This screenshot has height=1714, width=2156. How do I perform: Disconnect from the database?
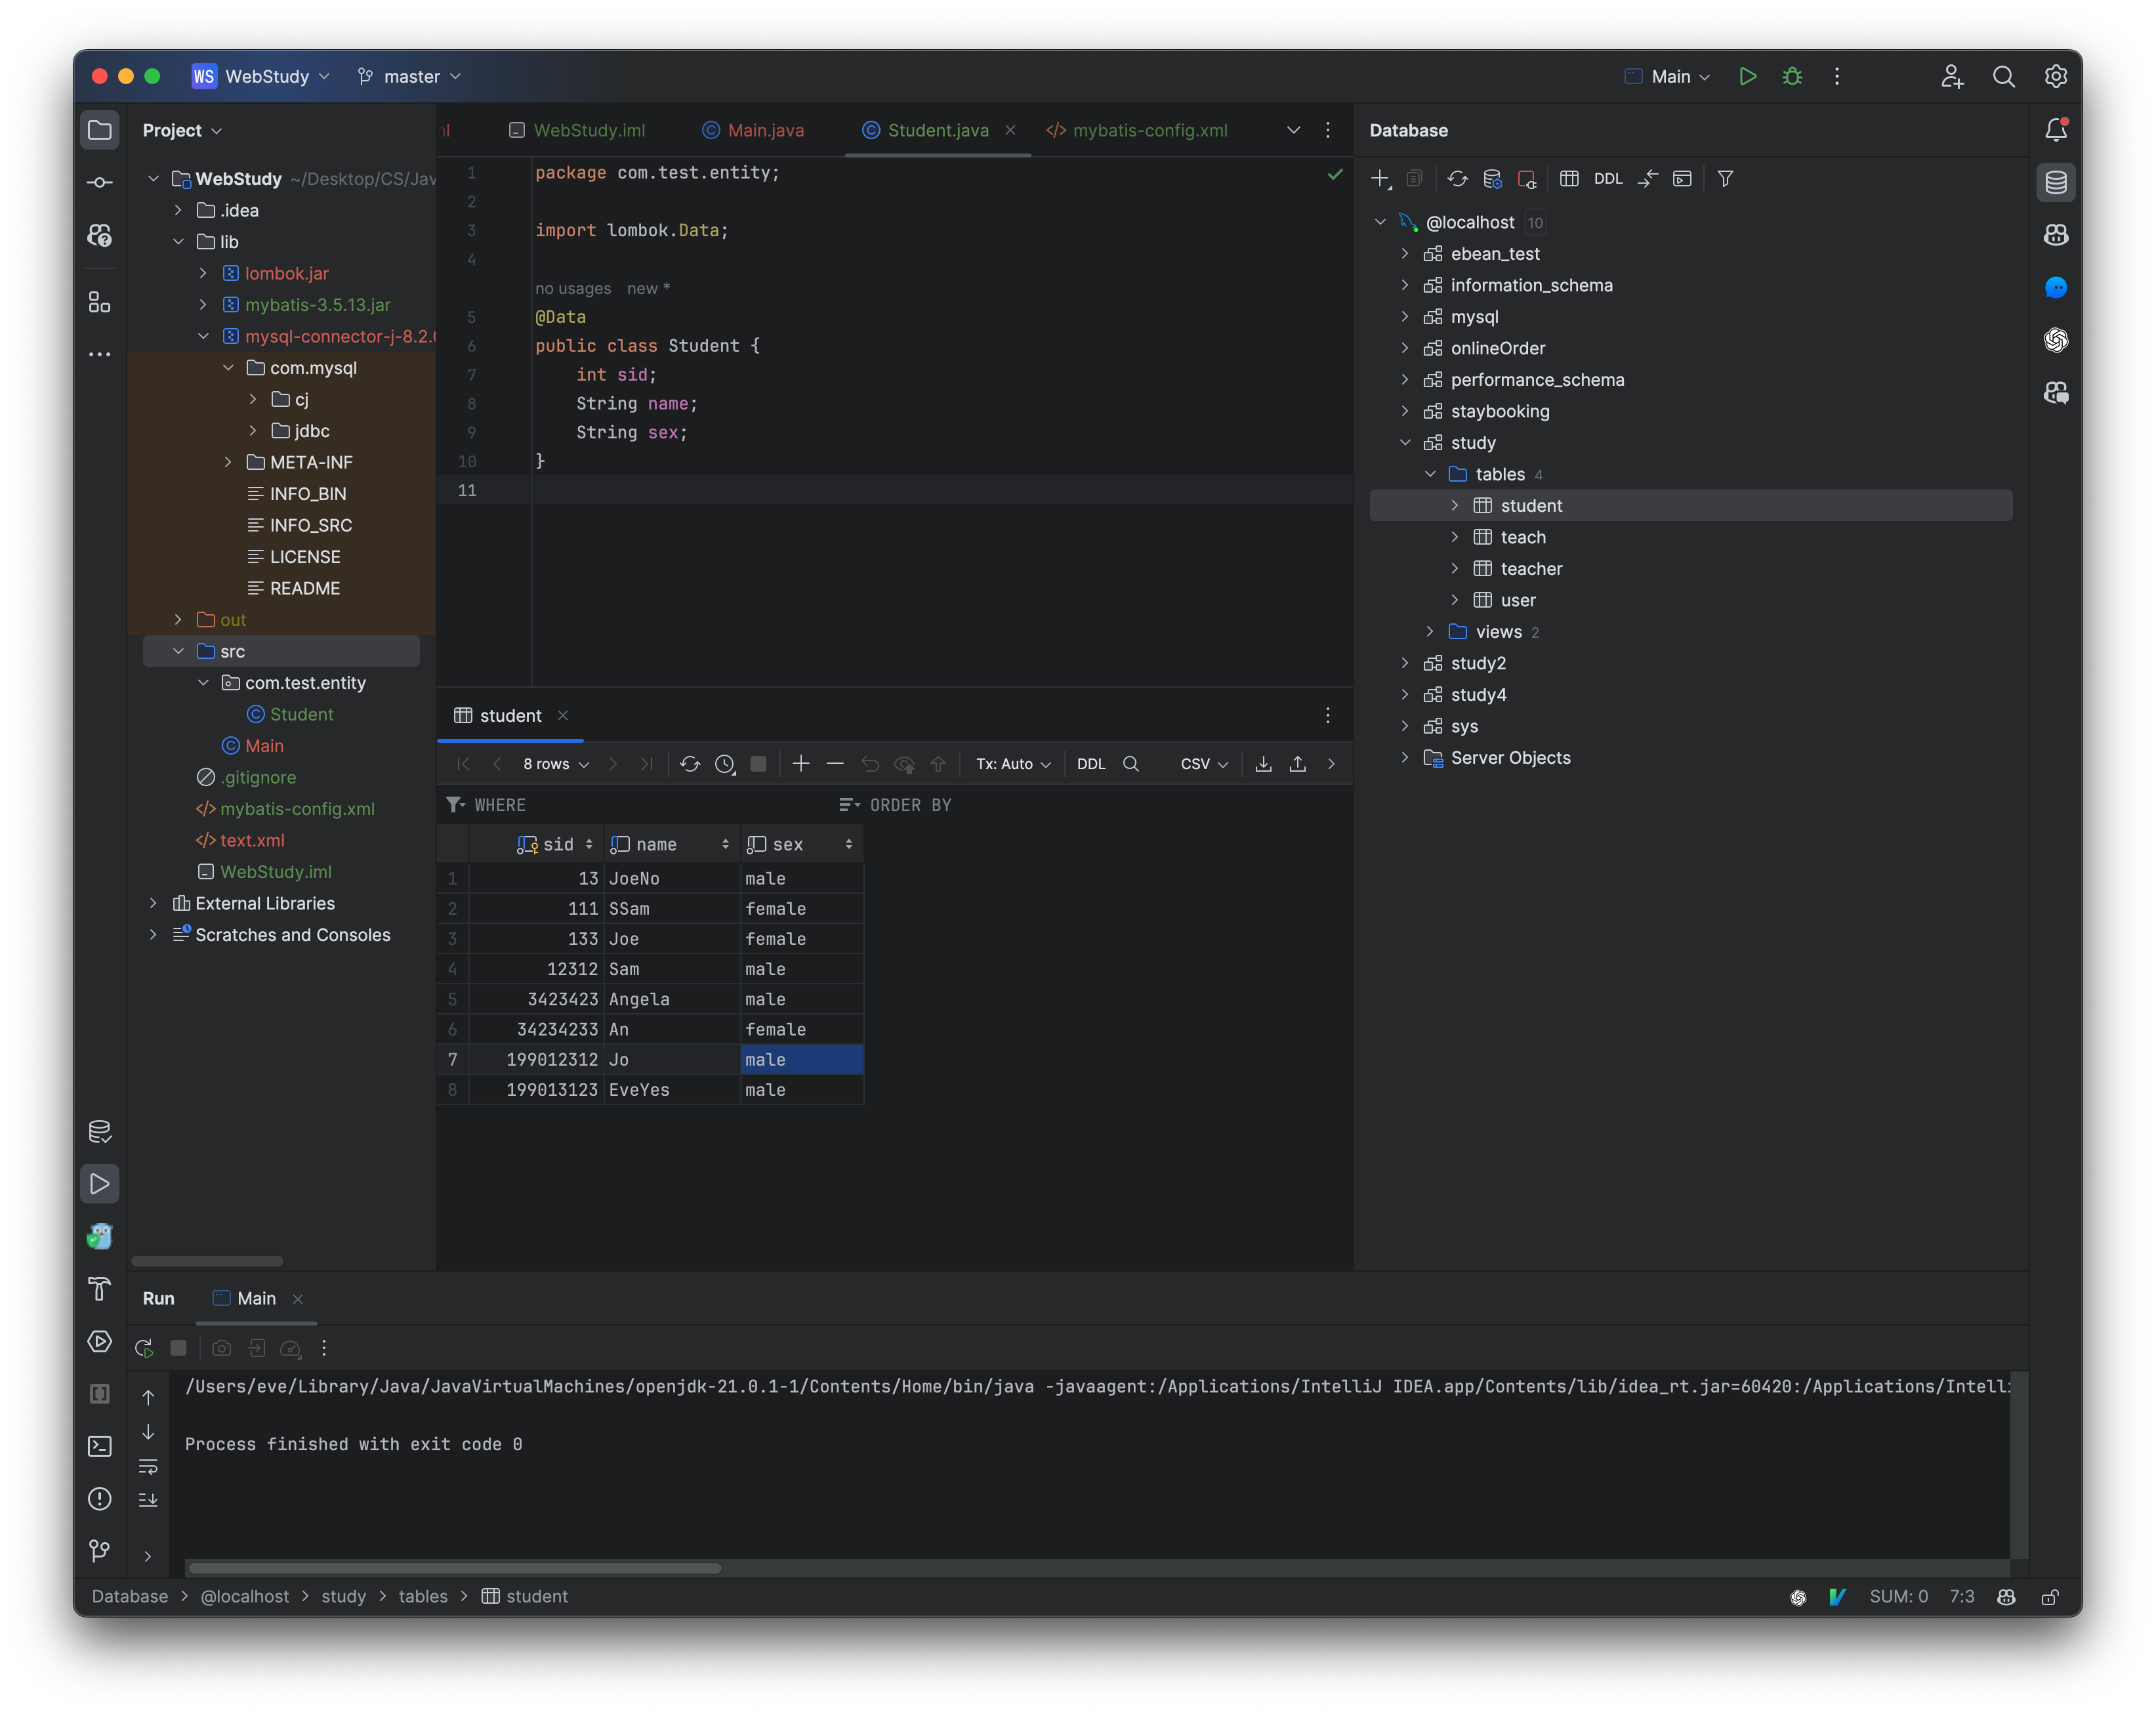pos(1528,178)
